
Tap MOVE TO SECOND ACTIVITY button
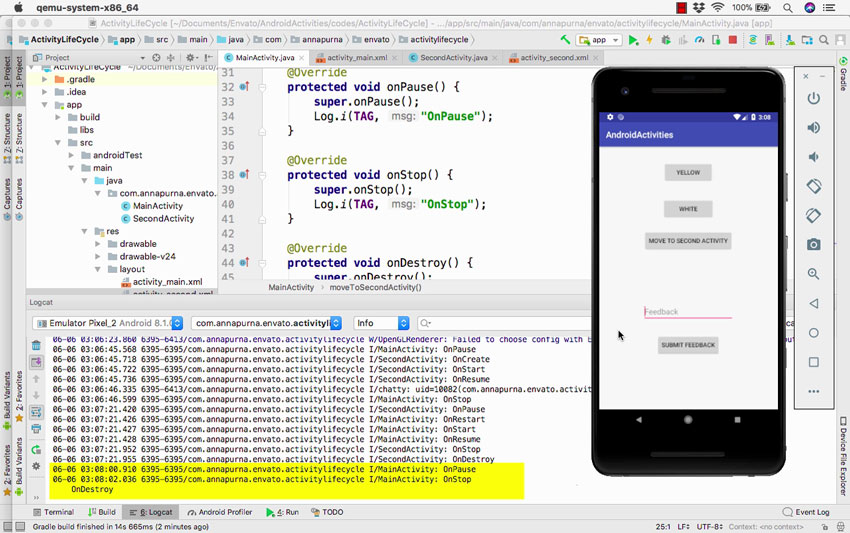pos(688,241)
